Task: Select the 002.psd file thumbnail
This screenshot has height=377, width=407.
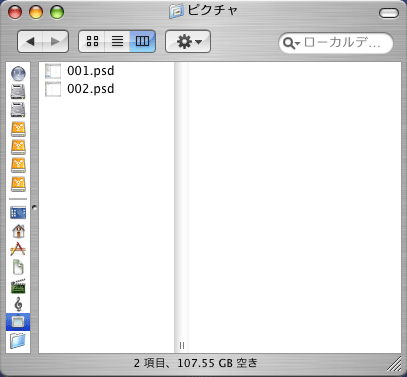Action: click(x=53, y=89)
